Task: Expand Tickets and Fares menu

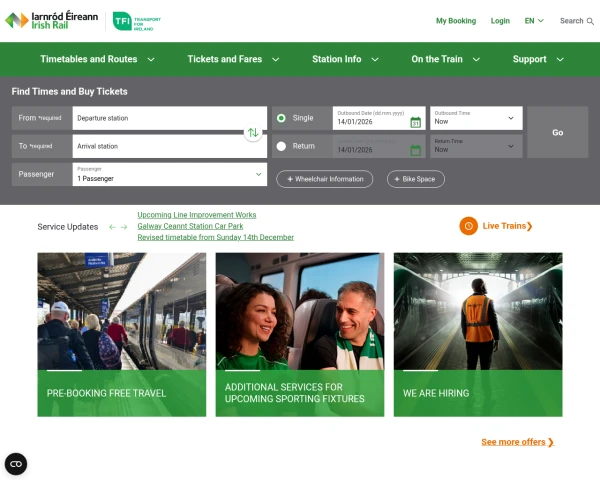Action: 233,59
